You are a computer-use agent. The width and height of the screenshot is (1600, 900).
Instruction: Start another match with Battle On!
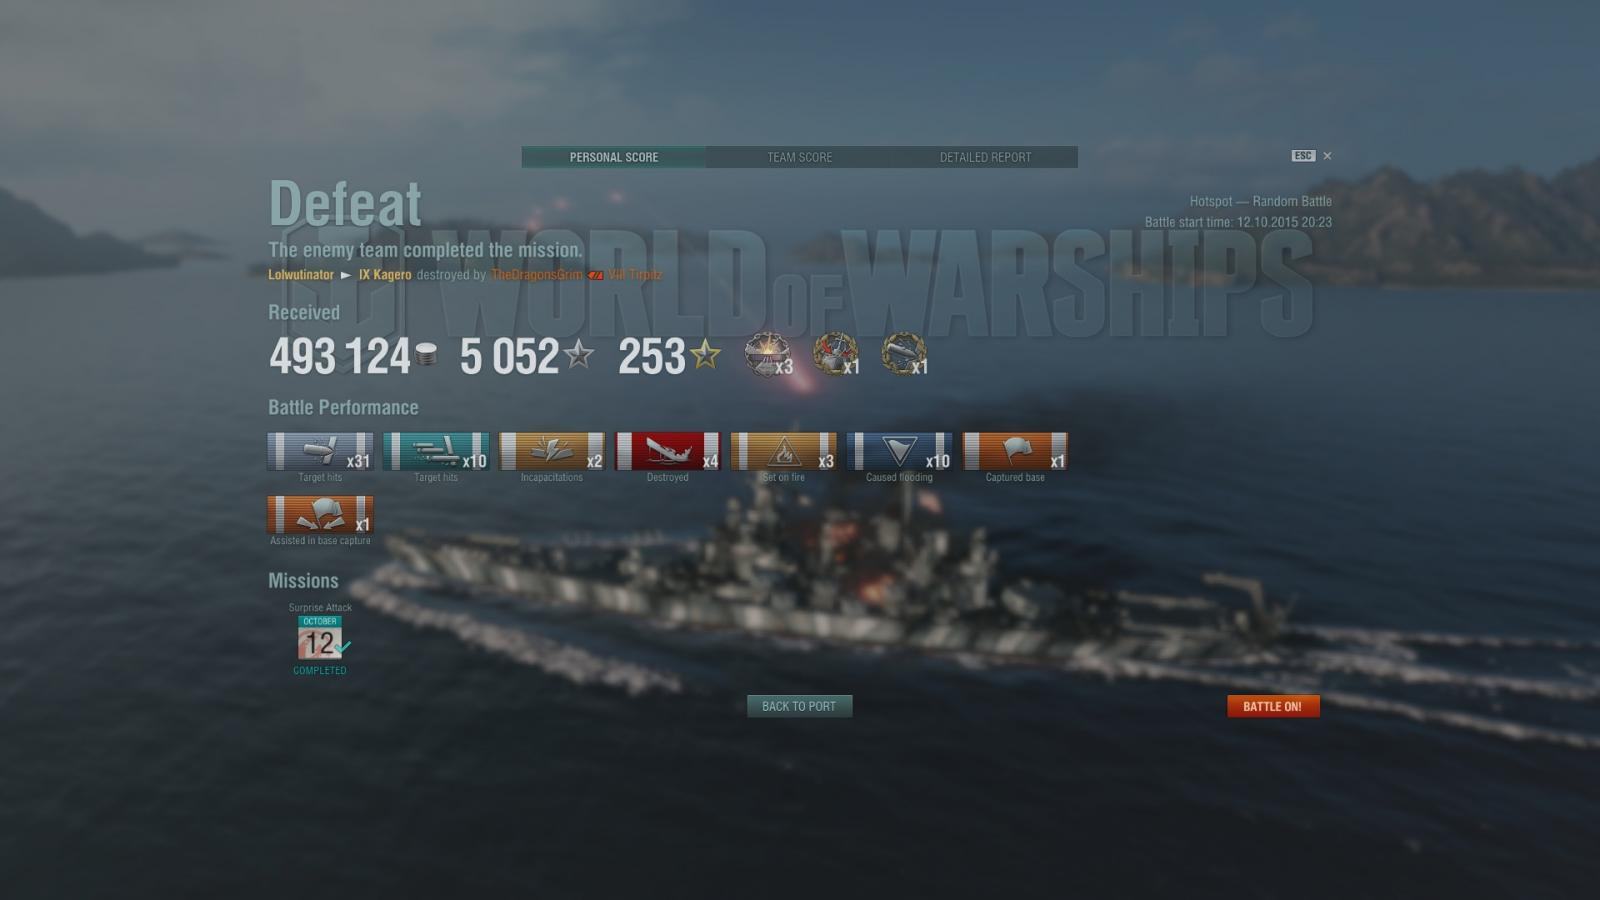pyautogui.click(x=1273, y=706)
